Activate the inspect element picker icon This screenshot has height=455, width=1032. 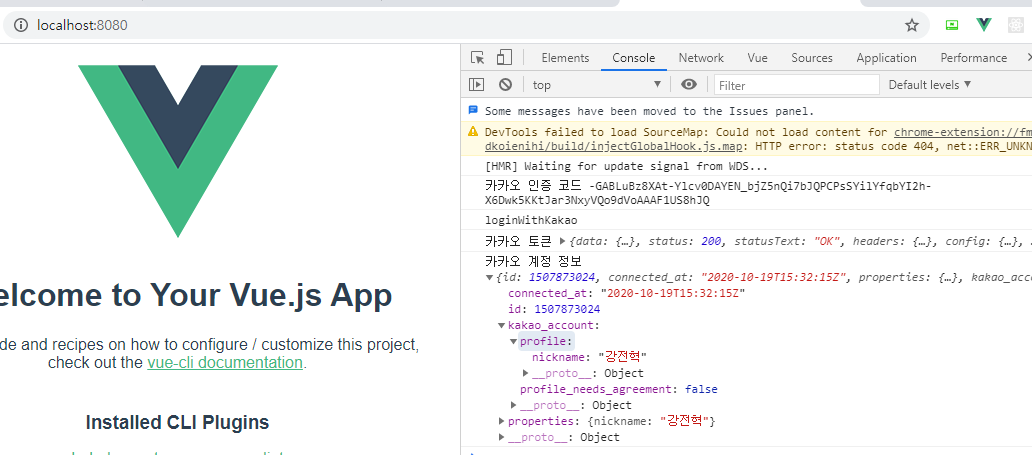coord(478,58)
